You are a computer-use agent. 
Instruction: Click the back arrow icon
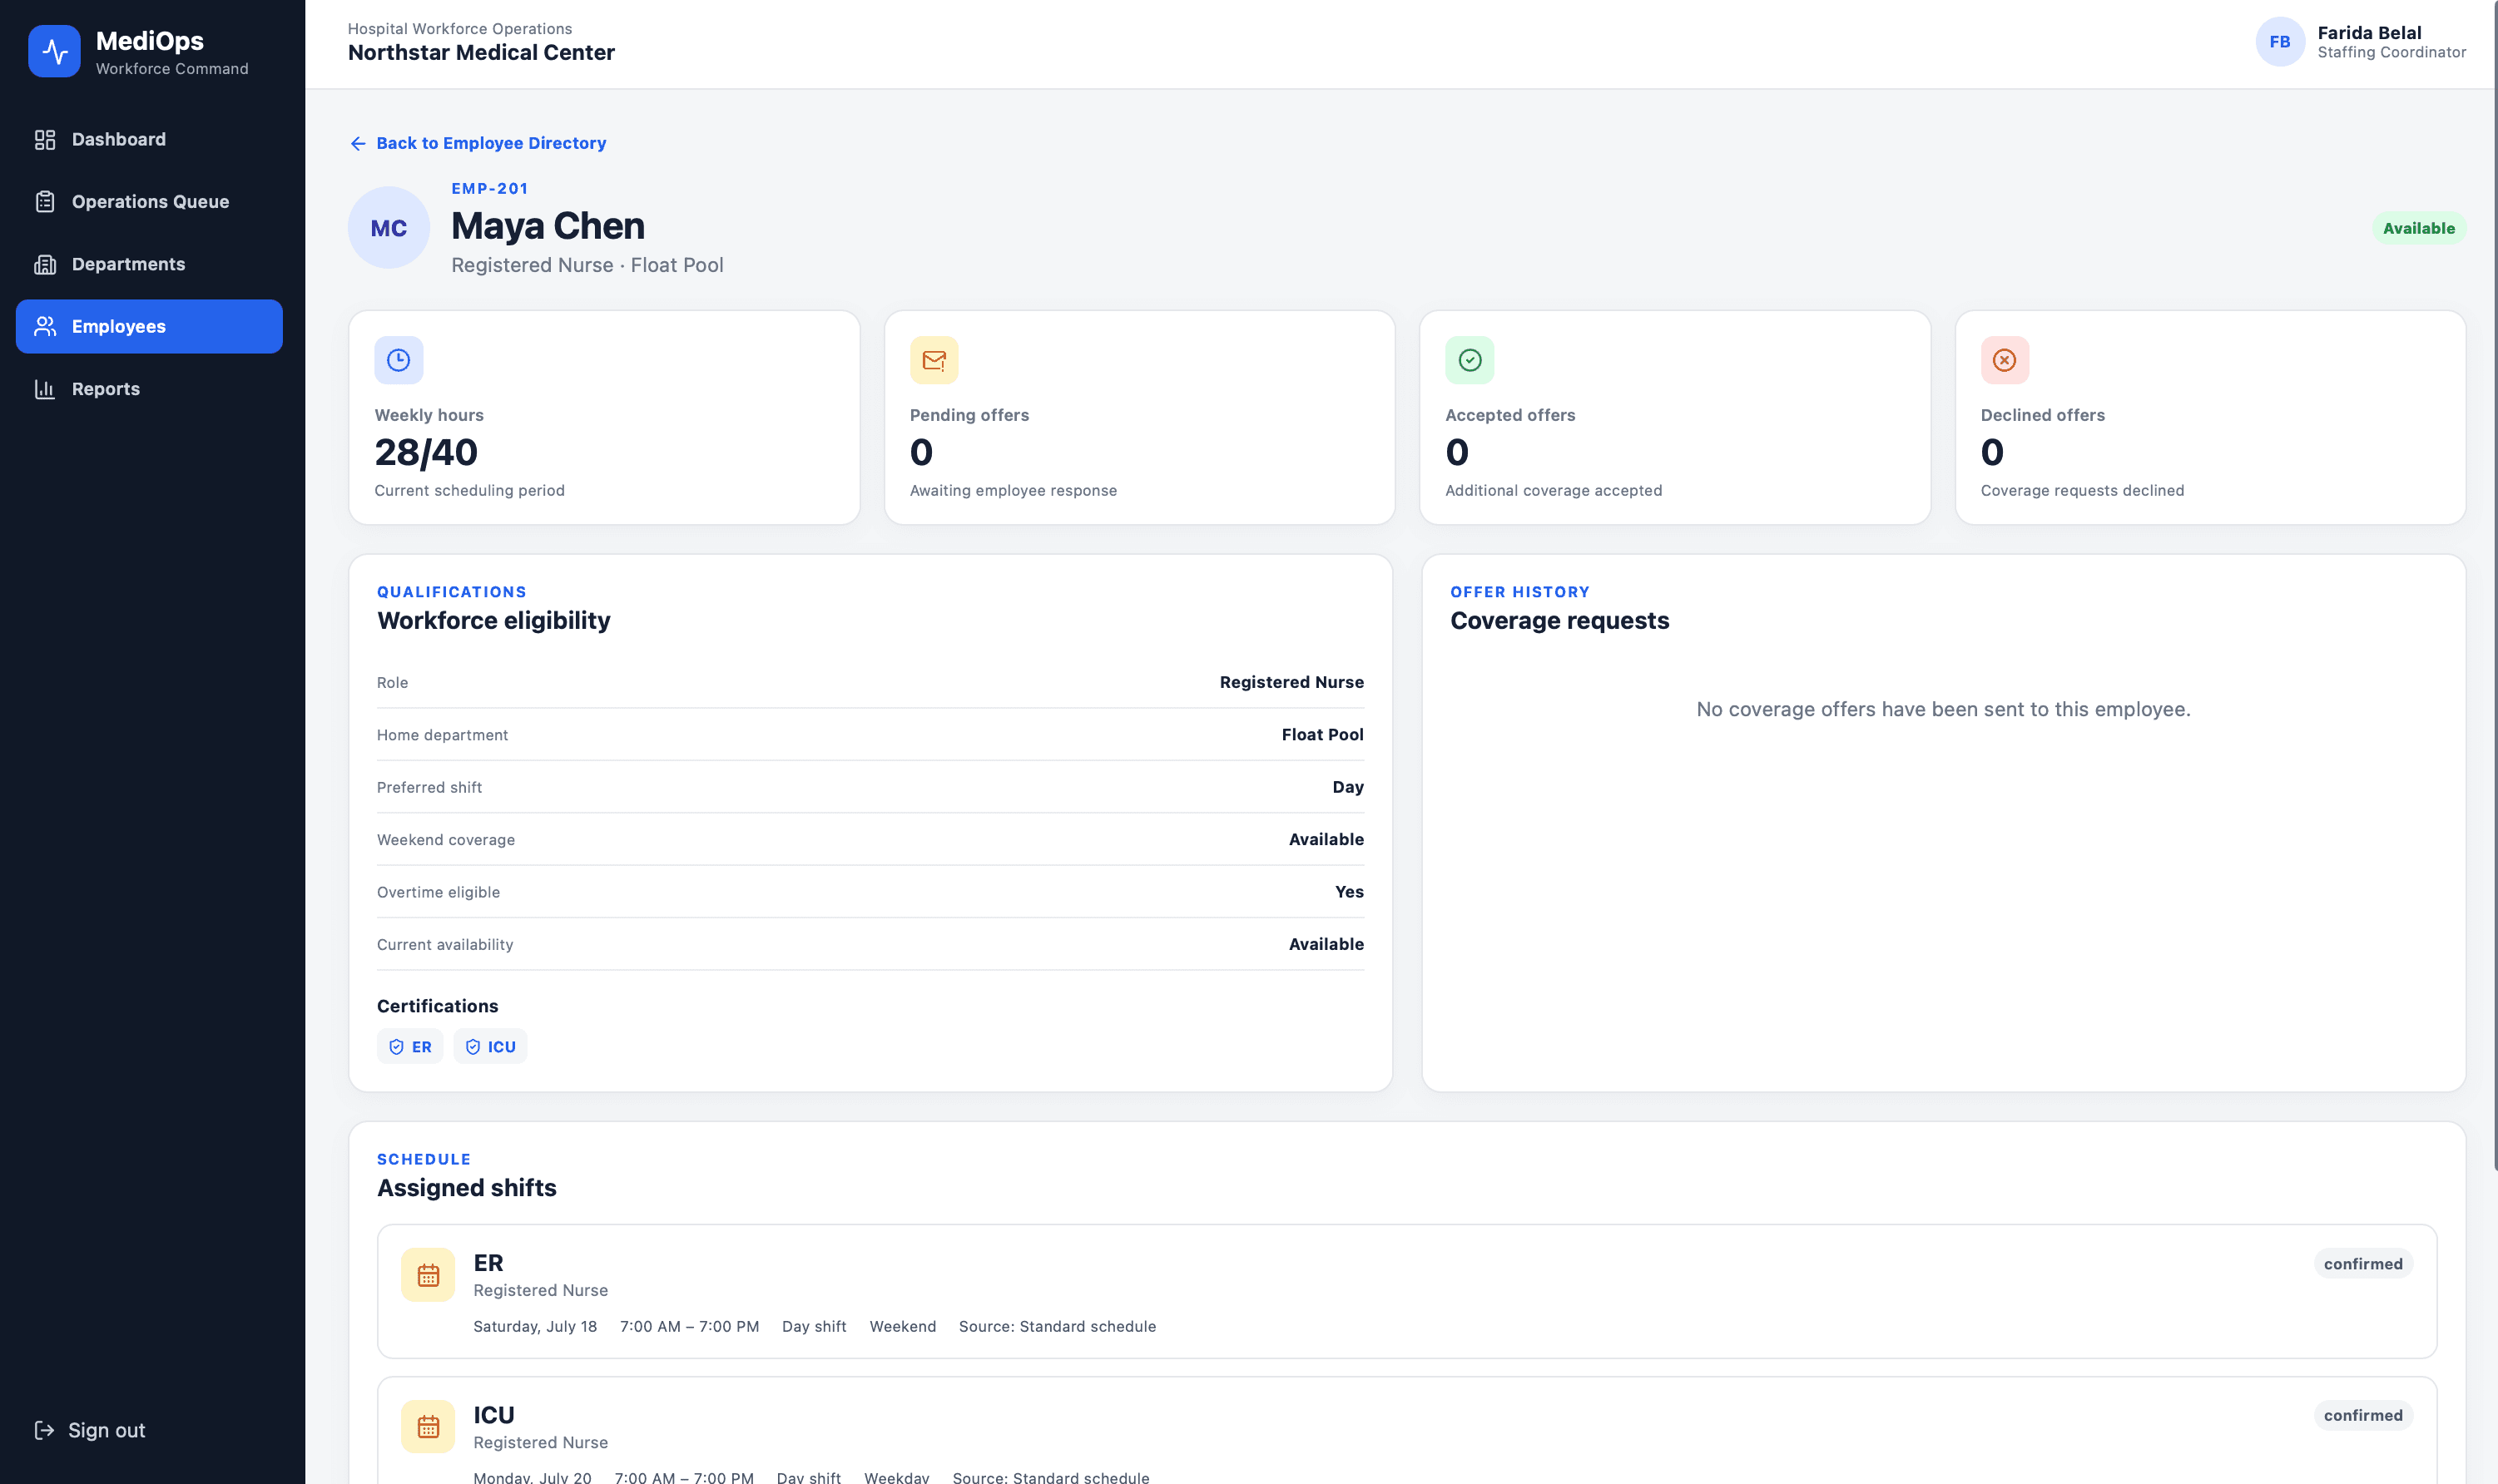click(x=358, y=144)
